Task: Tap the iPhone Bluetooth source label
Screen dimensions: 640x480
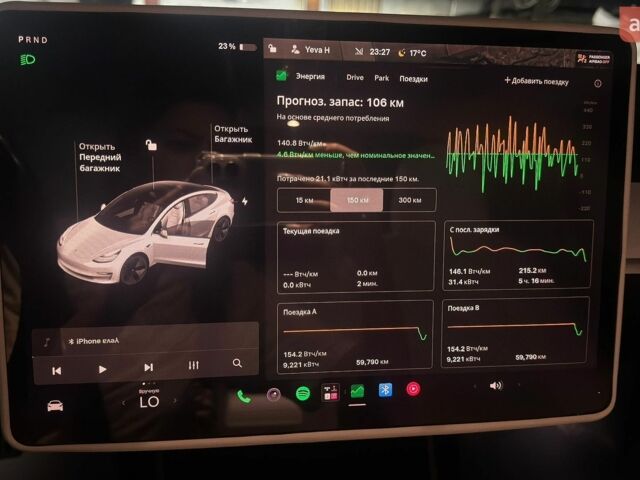Action: click(94, 341)
